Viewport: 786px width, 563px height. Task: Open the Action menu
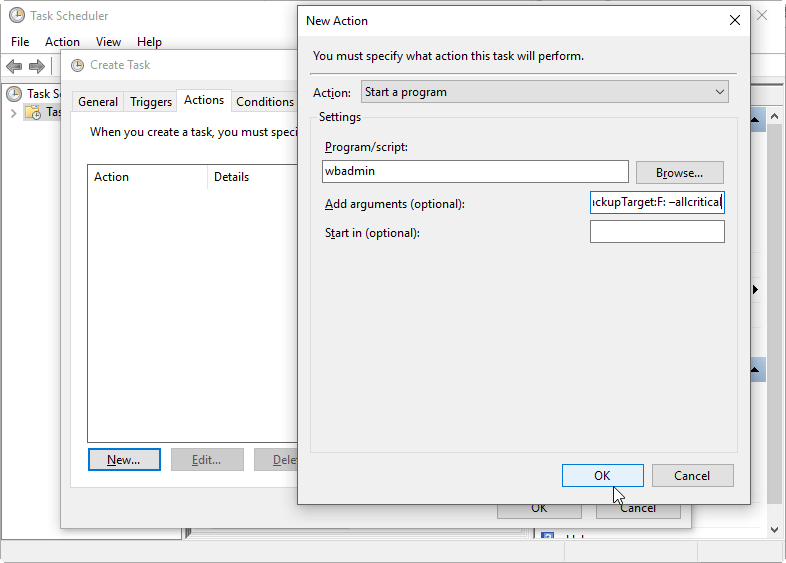click(62, 42)
